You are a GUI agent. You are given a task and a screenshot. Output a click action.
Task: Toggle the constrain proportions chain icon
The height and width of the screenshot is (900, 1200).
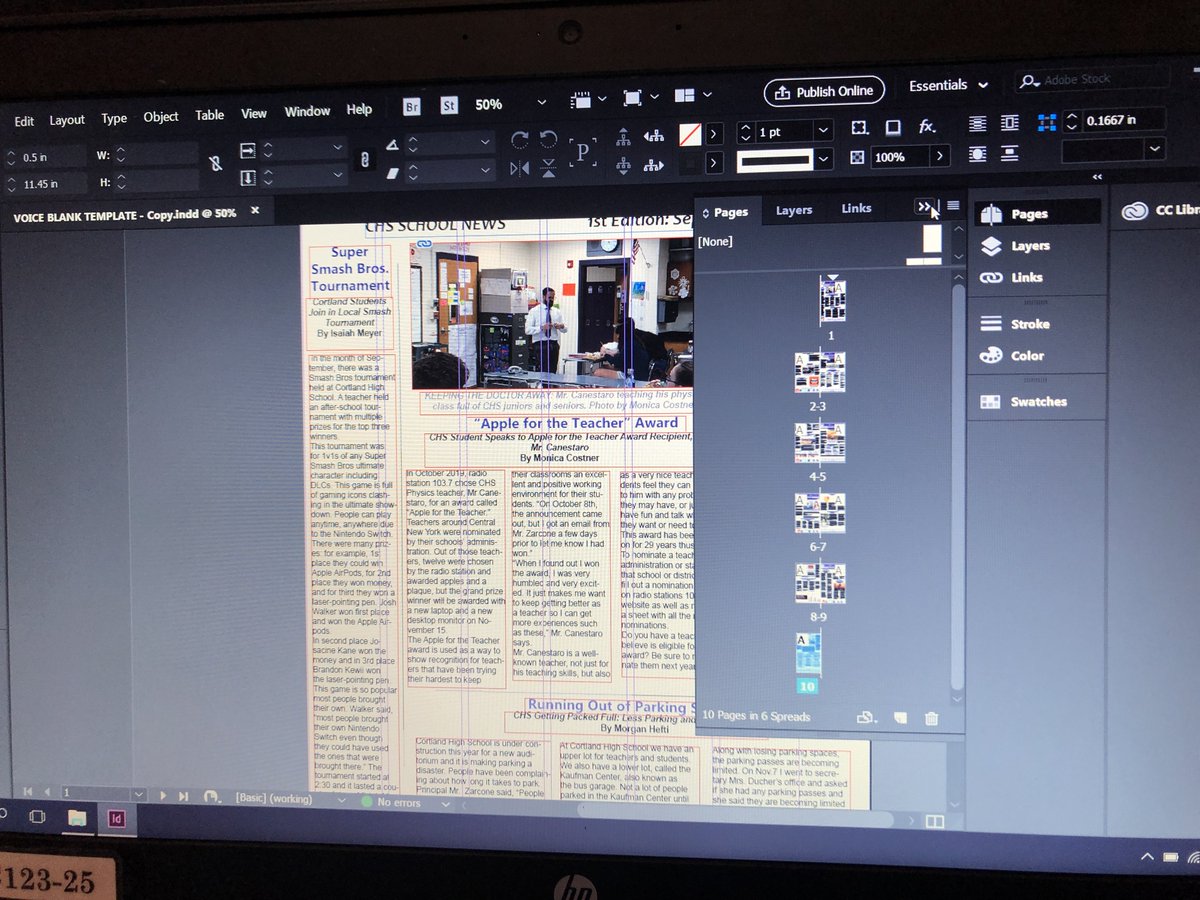[216, 165]
